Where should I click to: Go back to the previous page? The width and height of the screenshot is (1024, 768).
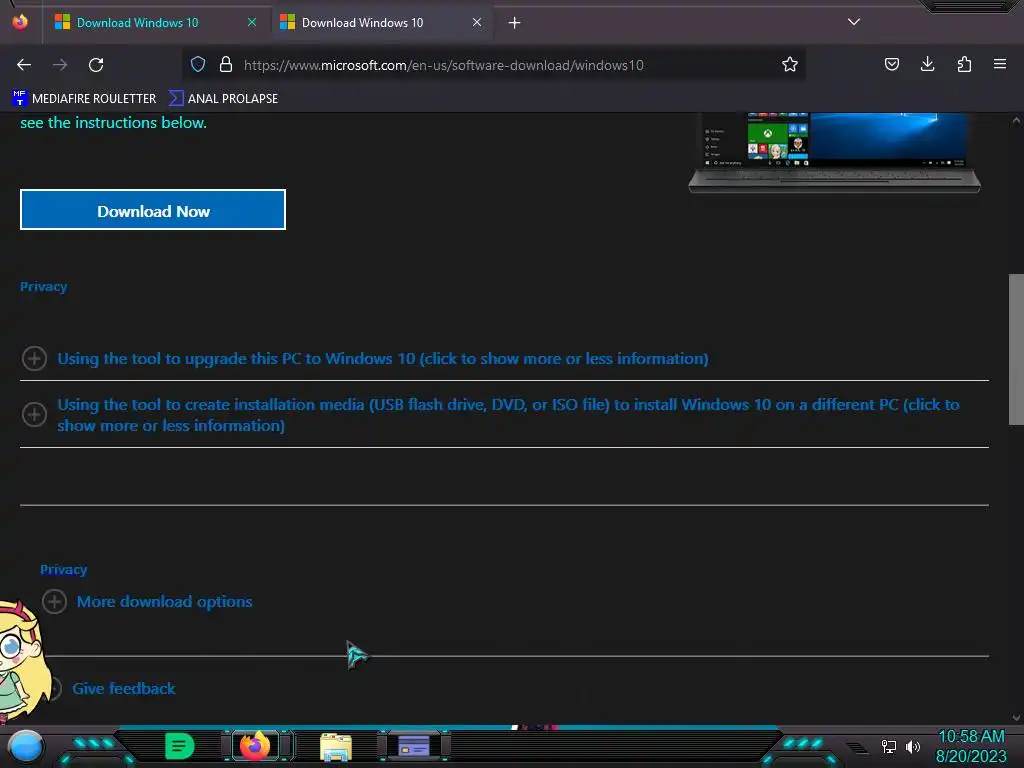tap(24, 65)
